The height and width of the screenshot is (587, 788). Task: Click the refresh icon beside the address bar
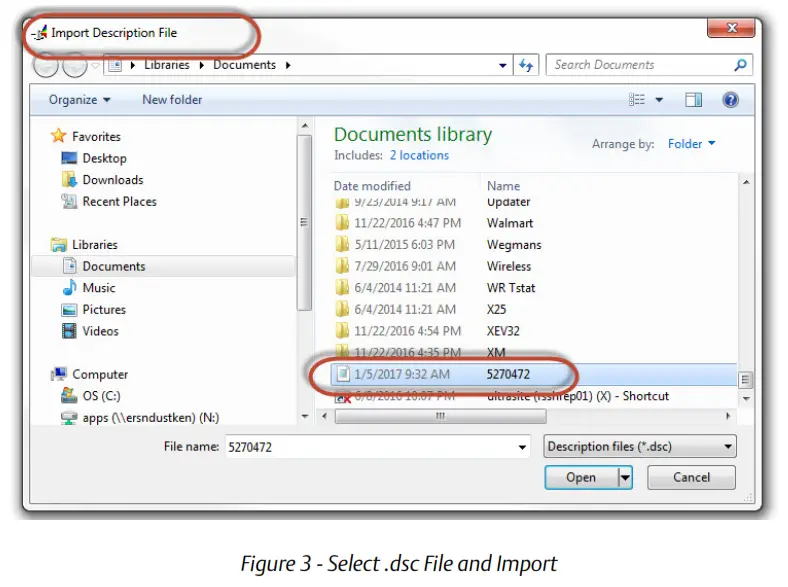(526, 65)
